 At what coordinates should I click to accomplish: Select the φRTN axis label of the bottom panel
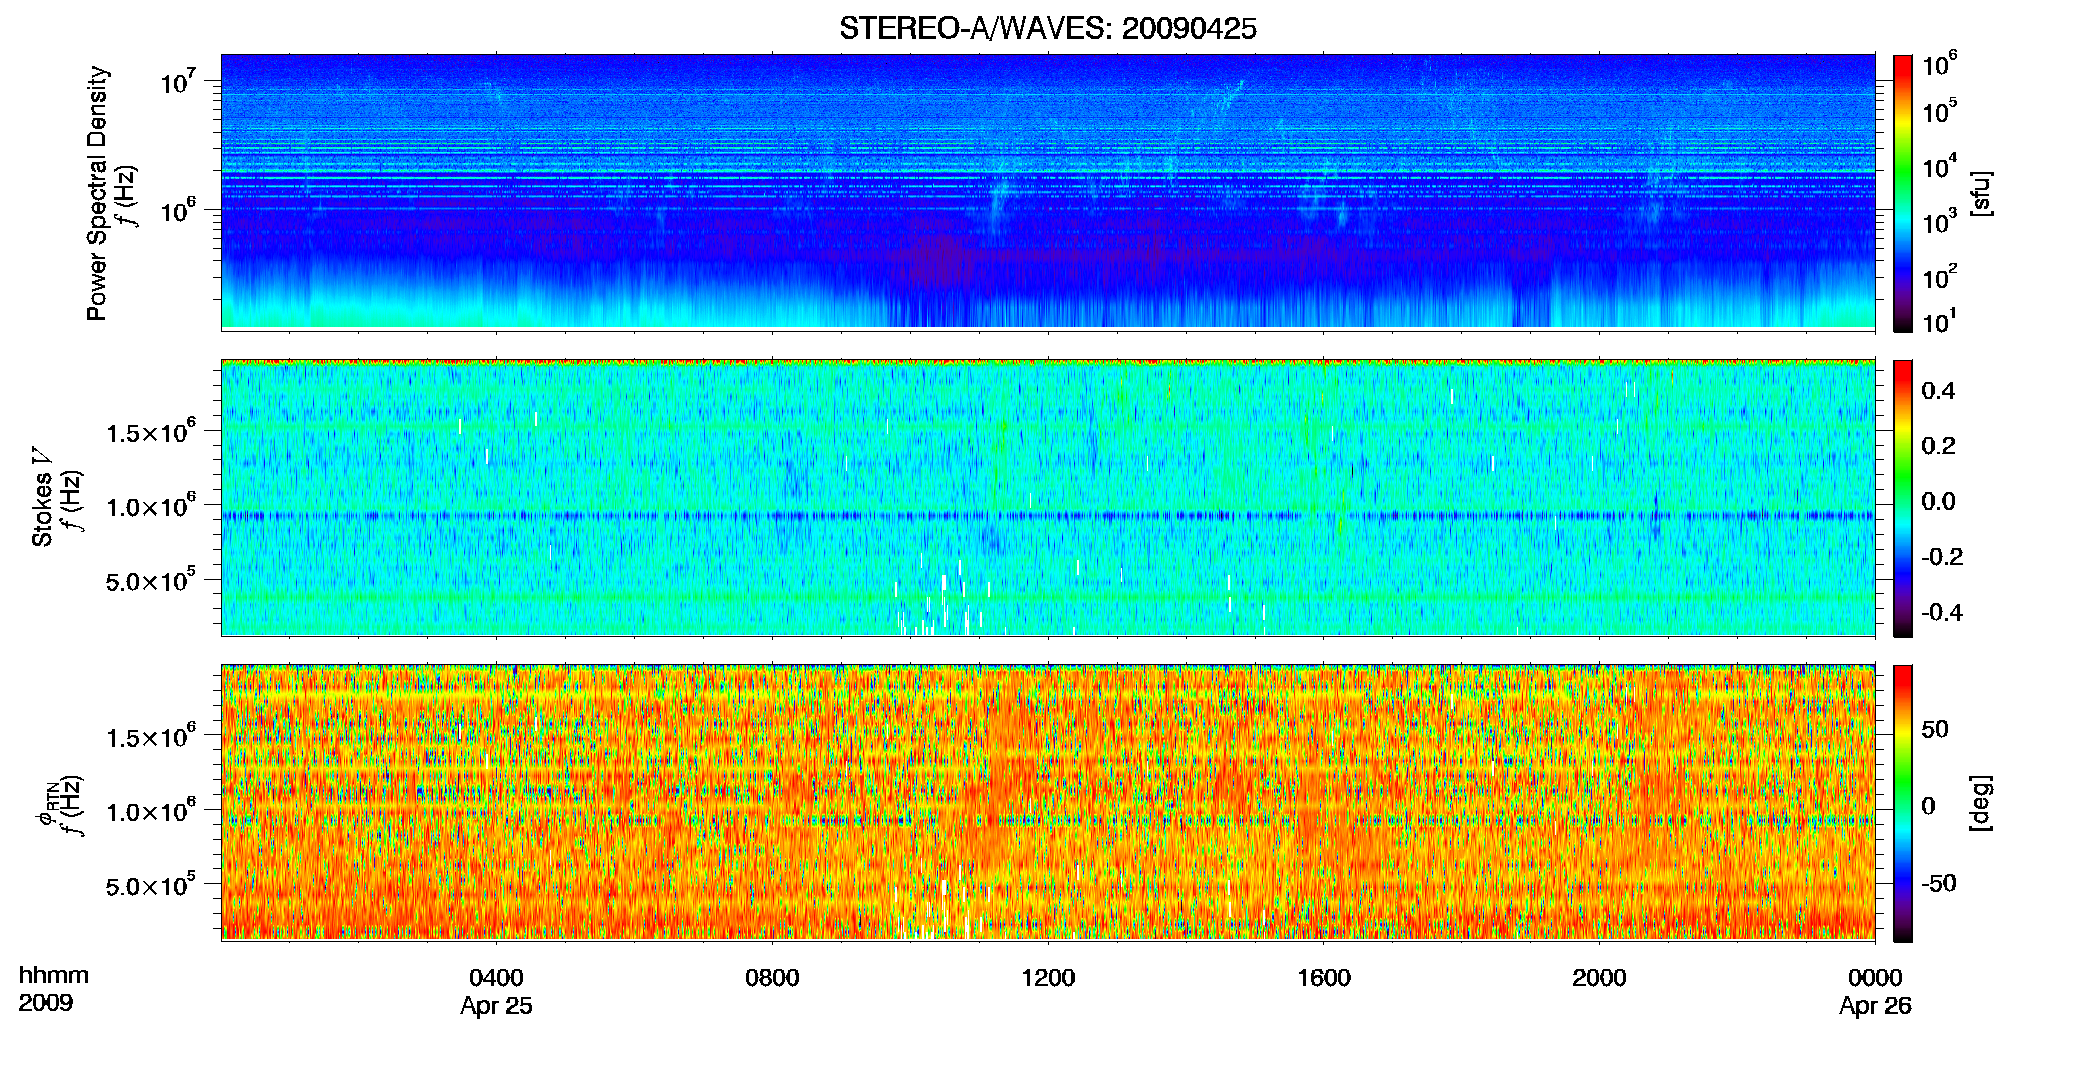coord(46,805)
